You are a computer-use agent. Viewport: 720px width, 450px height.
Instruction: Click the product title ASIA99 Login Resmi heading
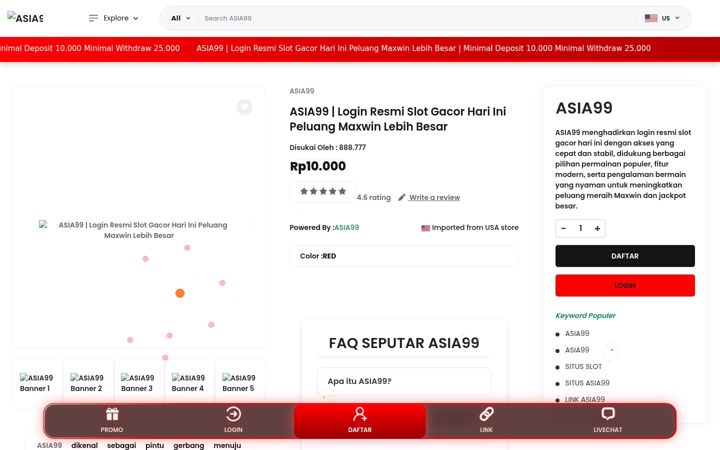pos(398,119)
